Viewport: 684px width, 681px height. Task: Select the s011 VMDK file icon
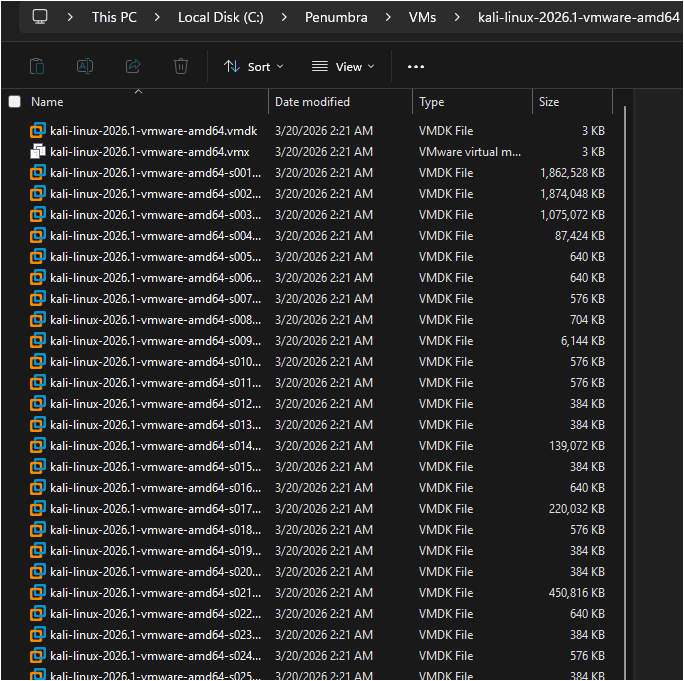pos(38,382)
